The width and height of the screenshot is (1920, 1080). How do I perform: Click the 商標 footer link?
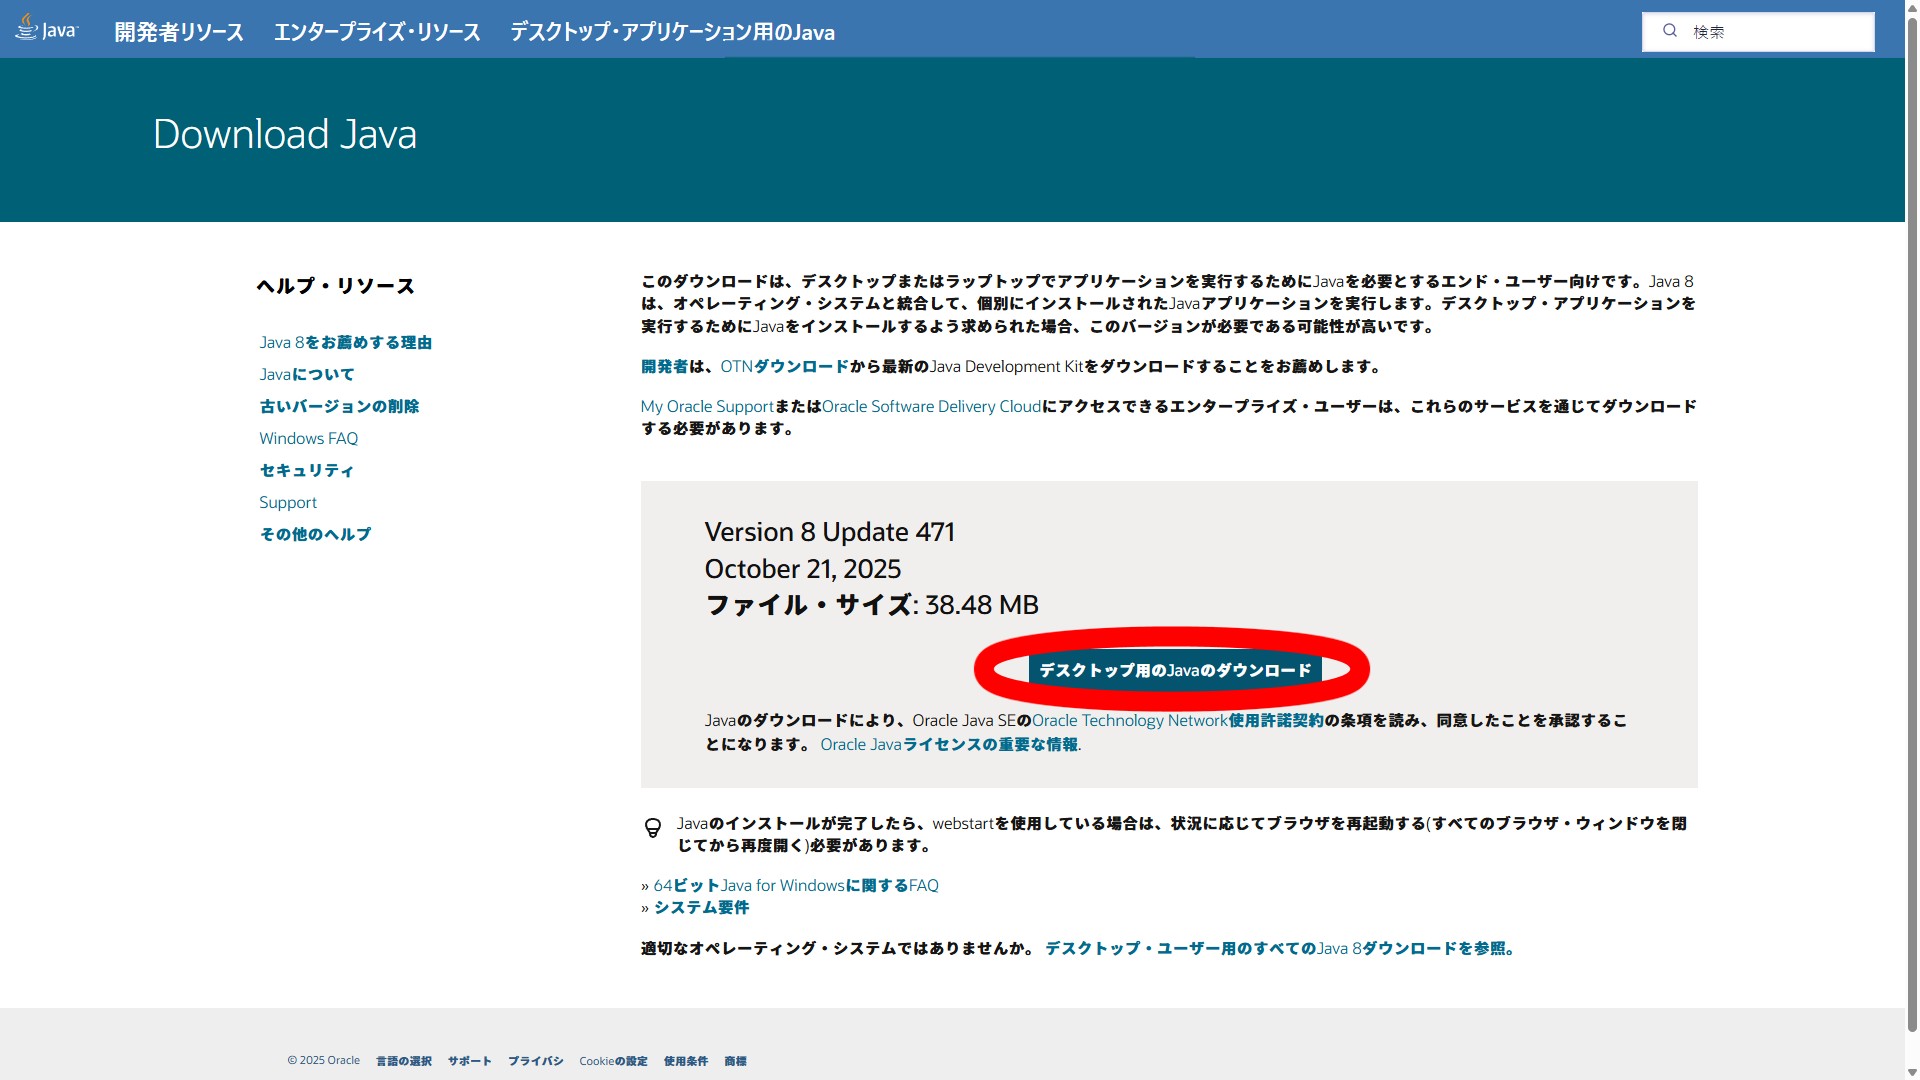tap(735, 1061)
